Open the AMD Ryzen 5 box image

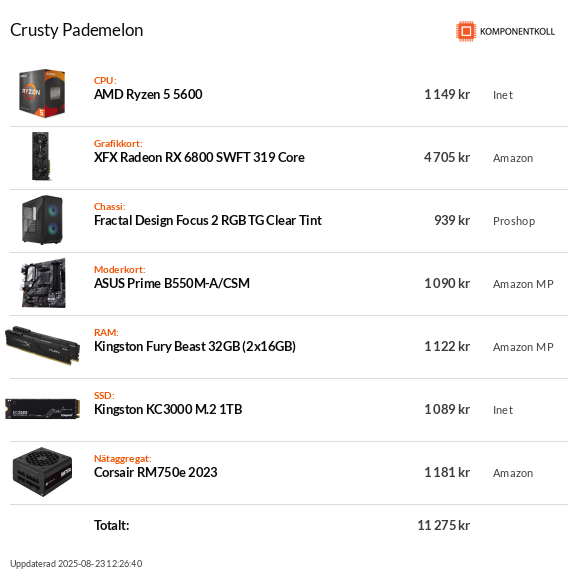(x=42, y=93)
